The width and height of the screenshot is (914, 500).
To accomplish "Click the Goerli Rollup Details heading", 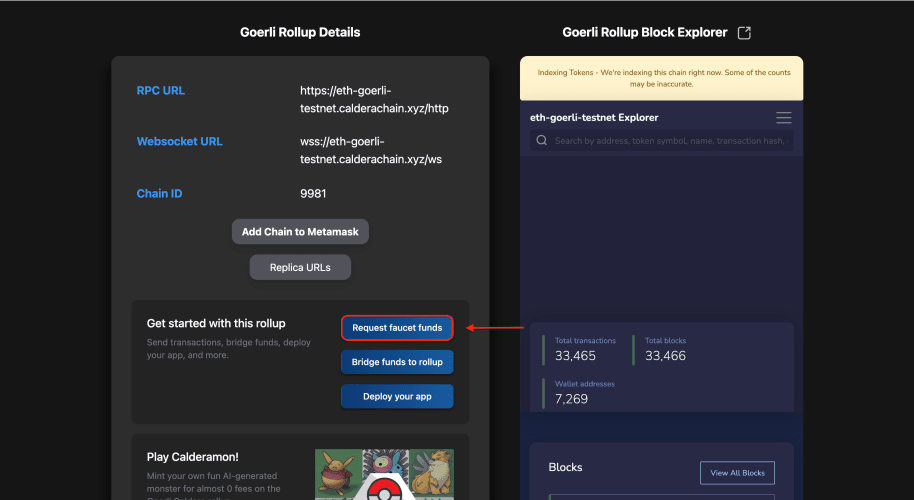I will (300, 33).
